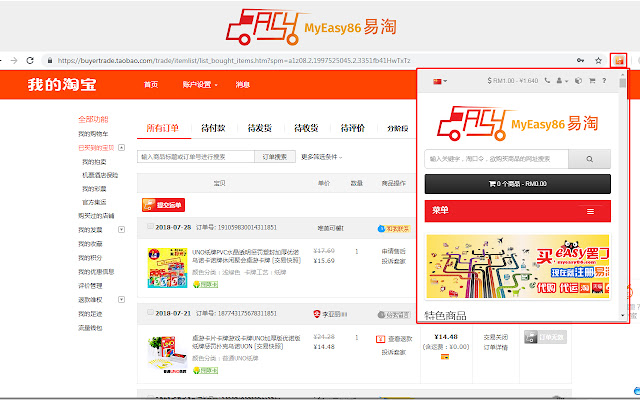Click the magnifier search button in popup

(589, 159)
